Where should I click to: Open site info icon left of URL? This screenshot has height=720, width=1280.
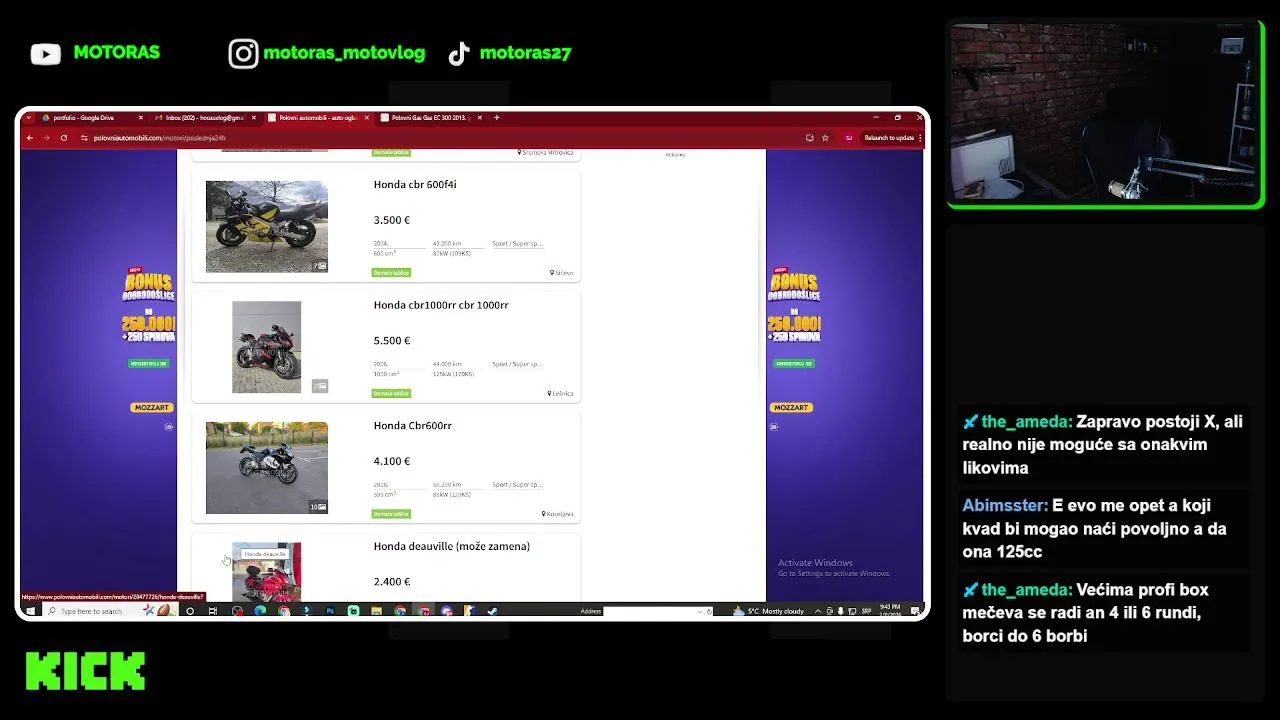[x=84, y=137]
